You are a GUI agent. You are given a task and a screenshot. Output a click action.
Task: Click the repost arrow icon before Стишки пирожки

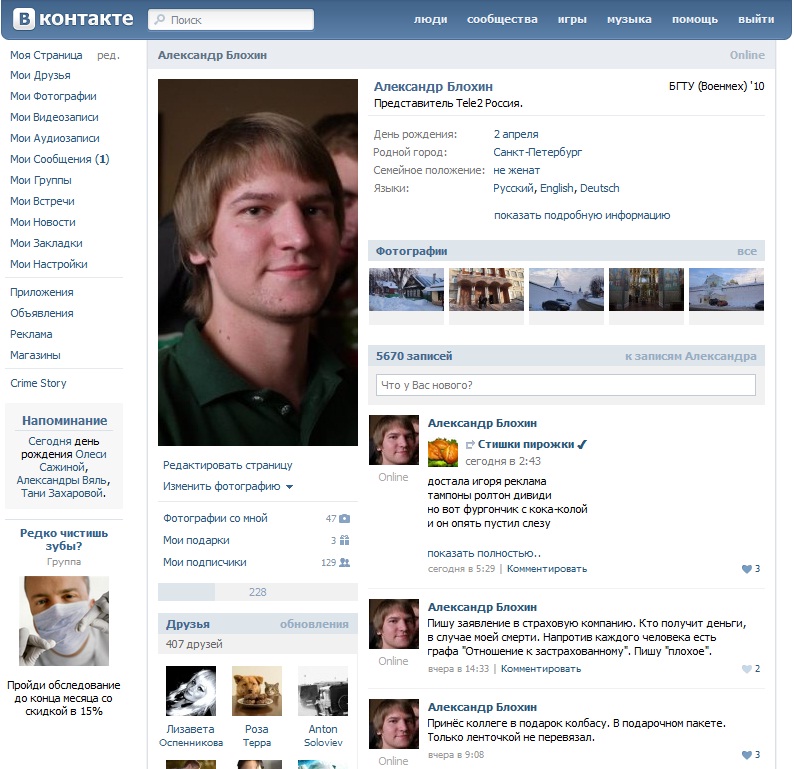click(x=470, y=444)
